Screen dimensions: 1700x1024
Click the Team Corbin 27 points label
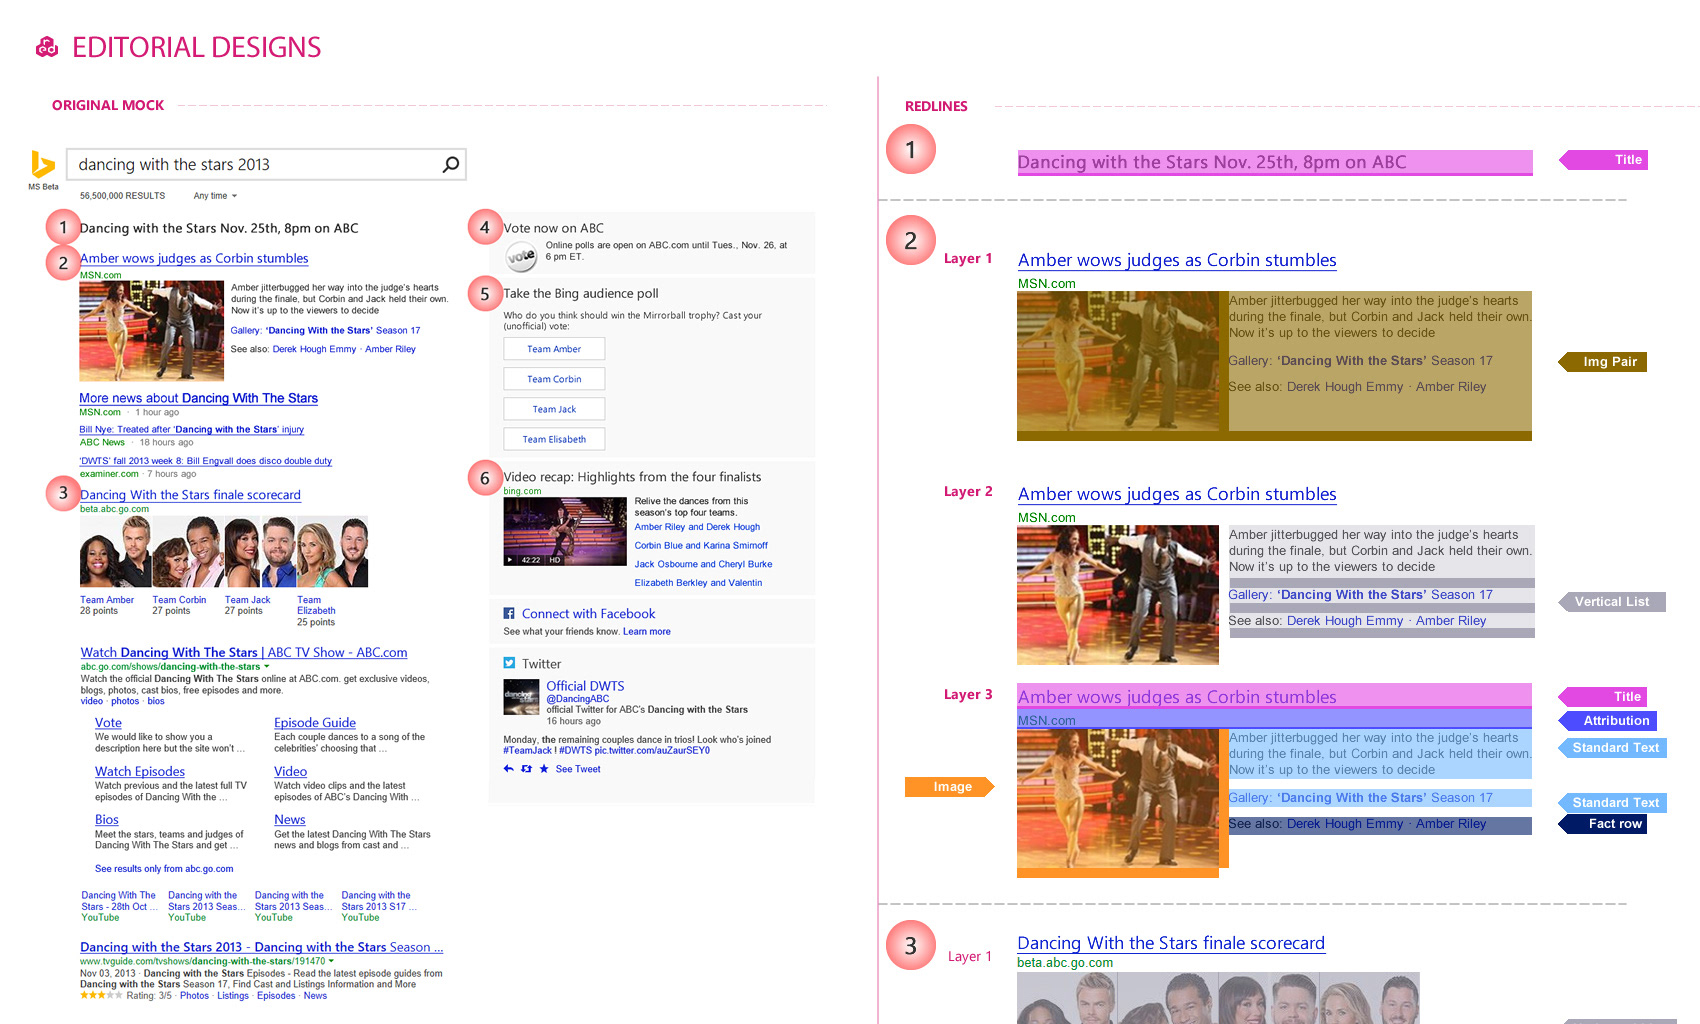coord(179,605)
